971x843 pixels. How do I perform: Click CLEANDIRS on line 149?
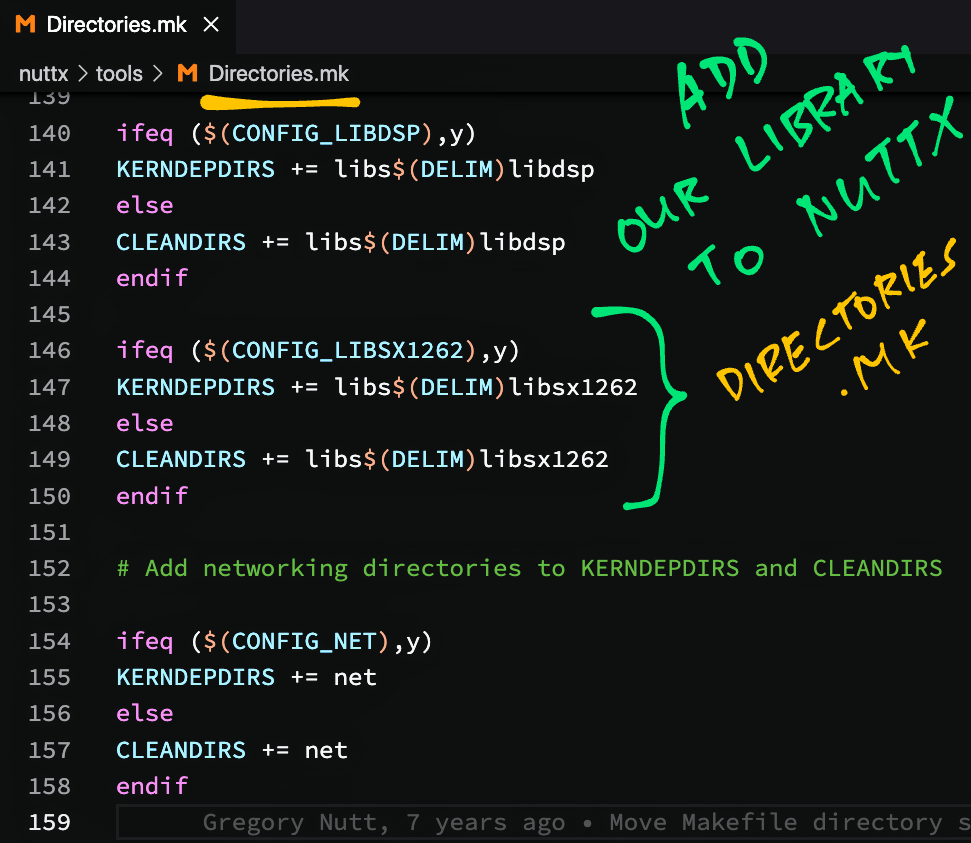pyautogui.click(x=180, y=460)
